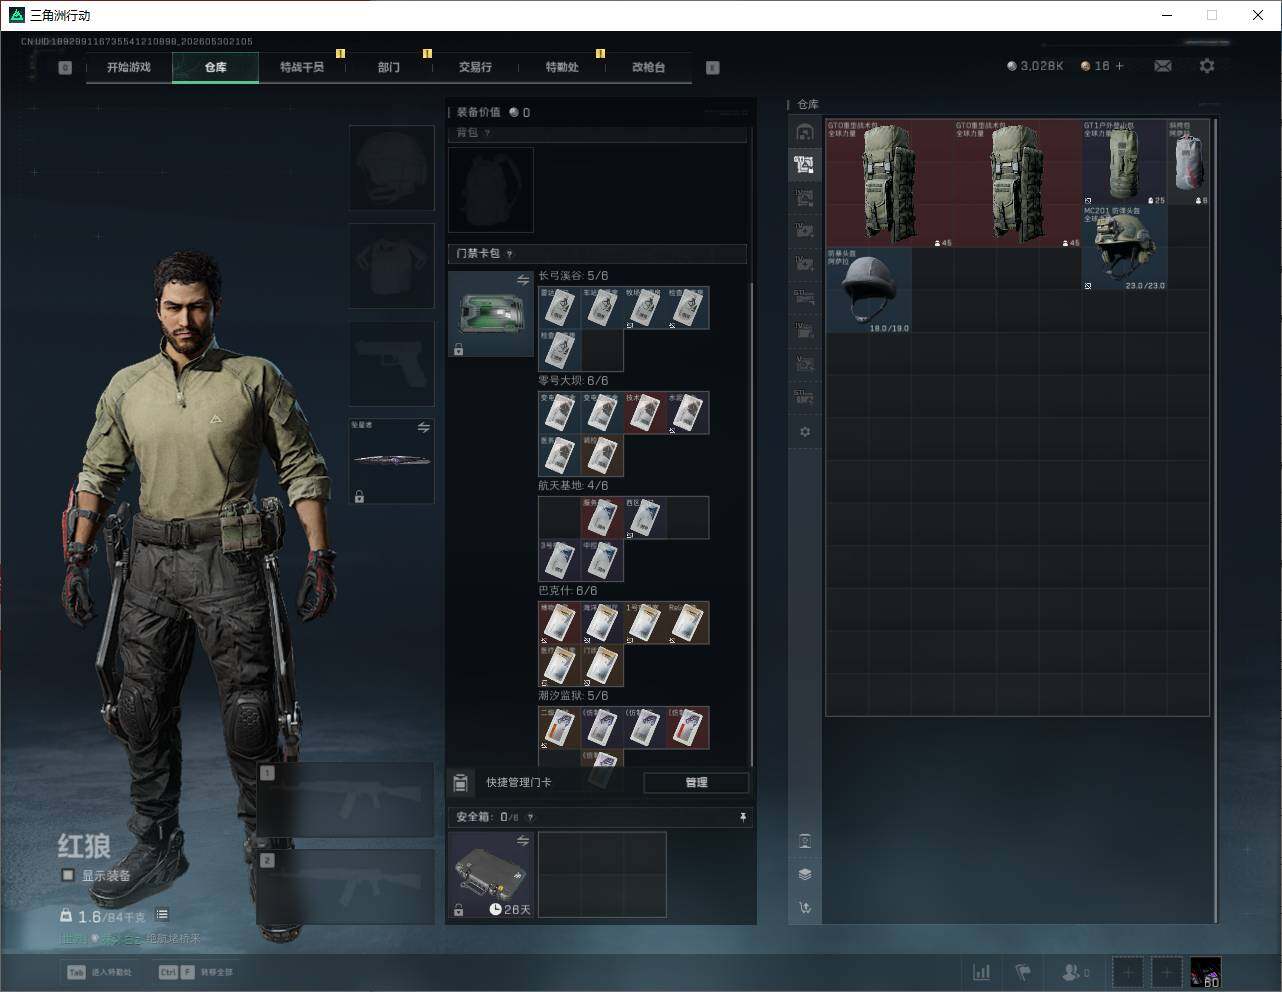Screen dimensions: 1282x992
Task: Select the MC201 helmet with 23.0/23.0 durability
Action: (x=1124, y=248)
